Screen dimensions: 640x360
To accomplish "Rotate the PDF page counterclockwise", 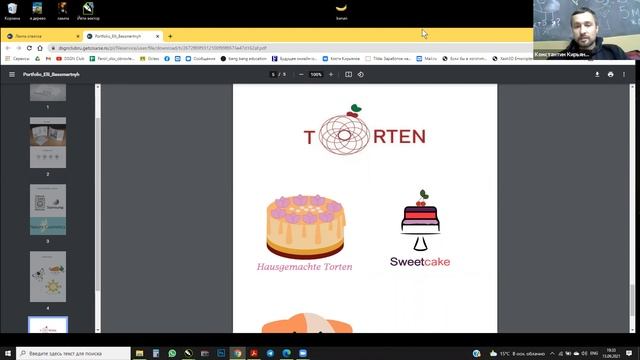I will [361, 75].
